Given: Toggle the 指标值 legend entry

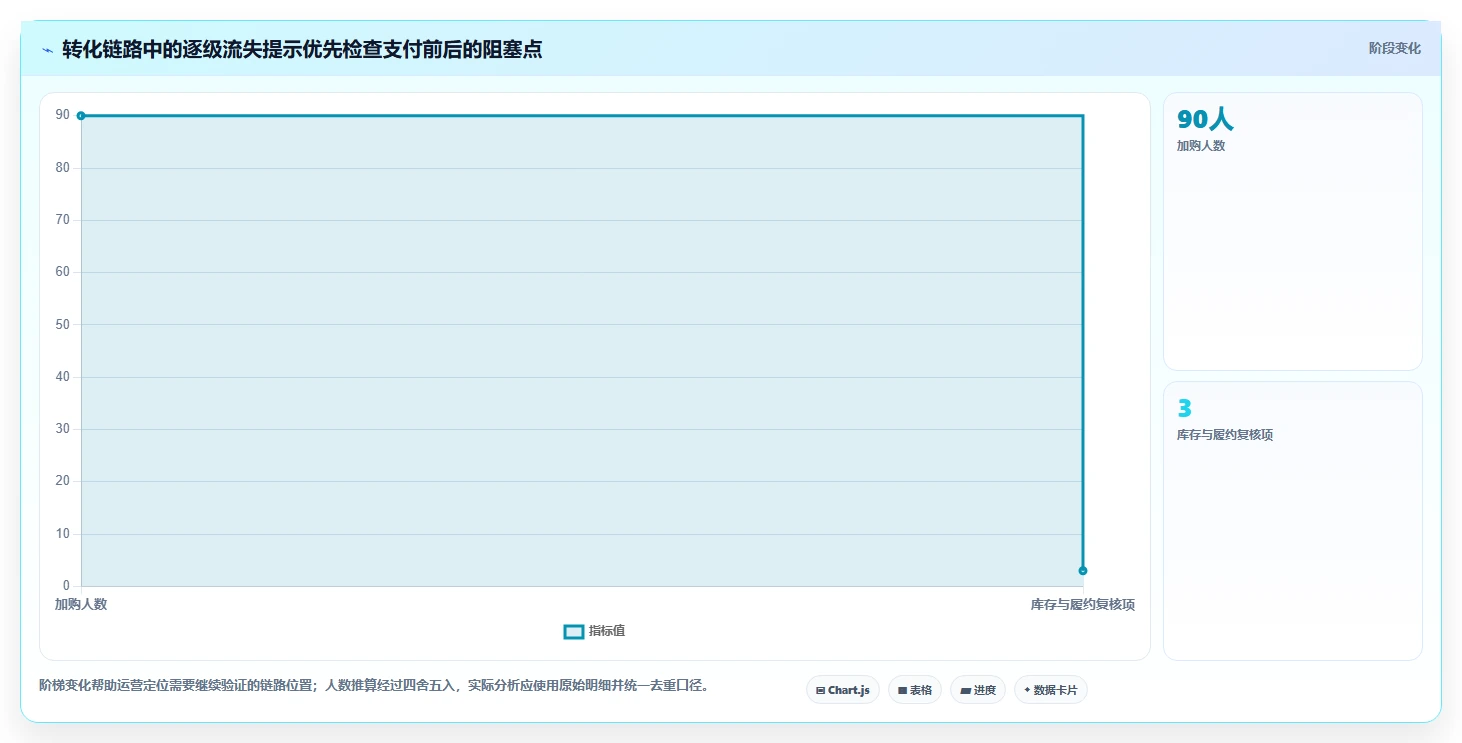Looking at the screenshot, I should click(595, 631).
